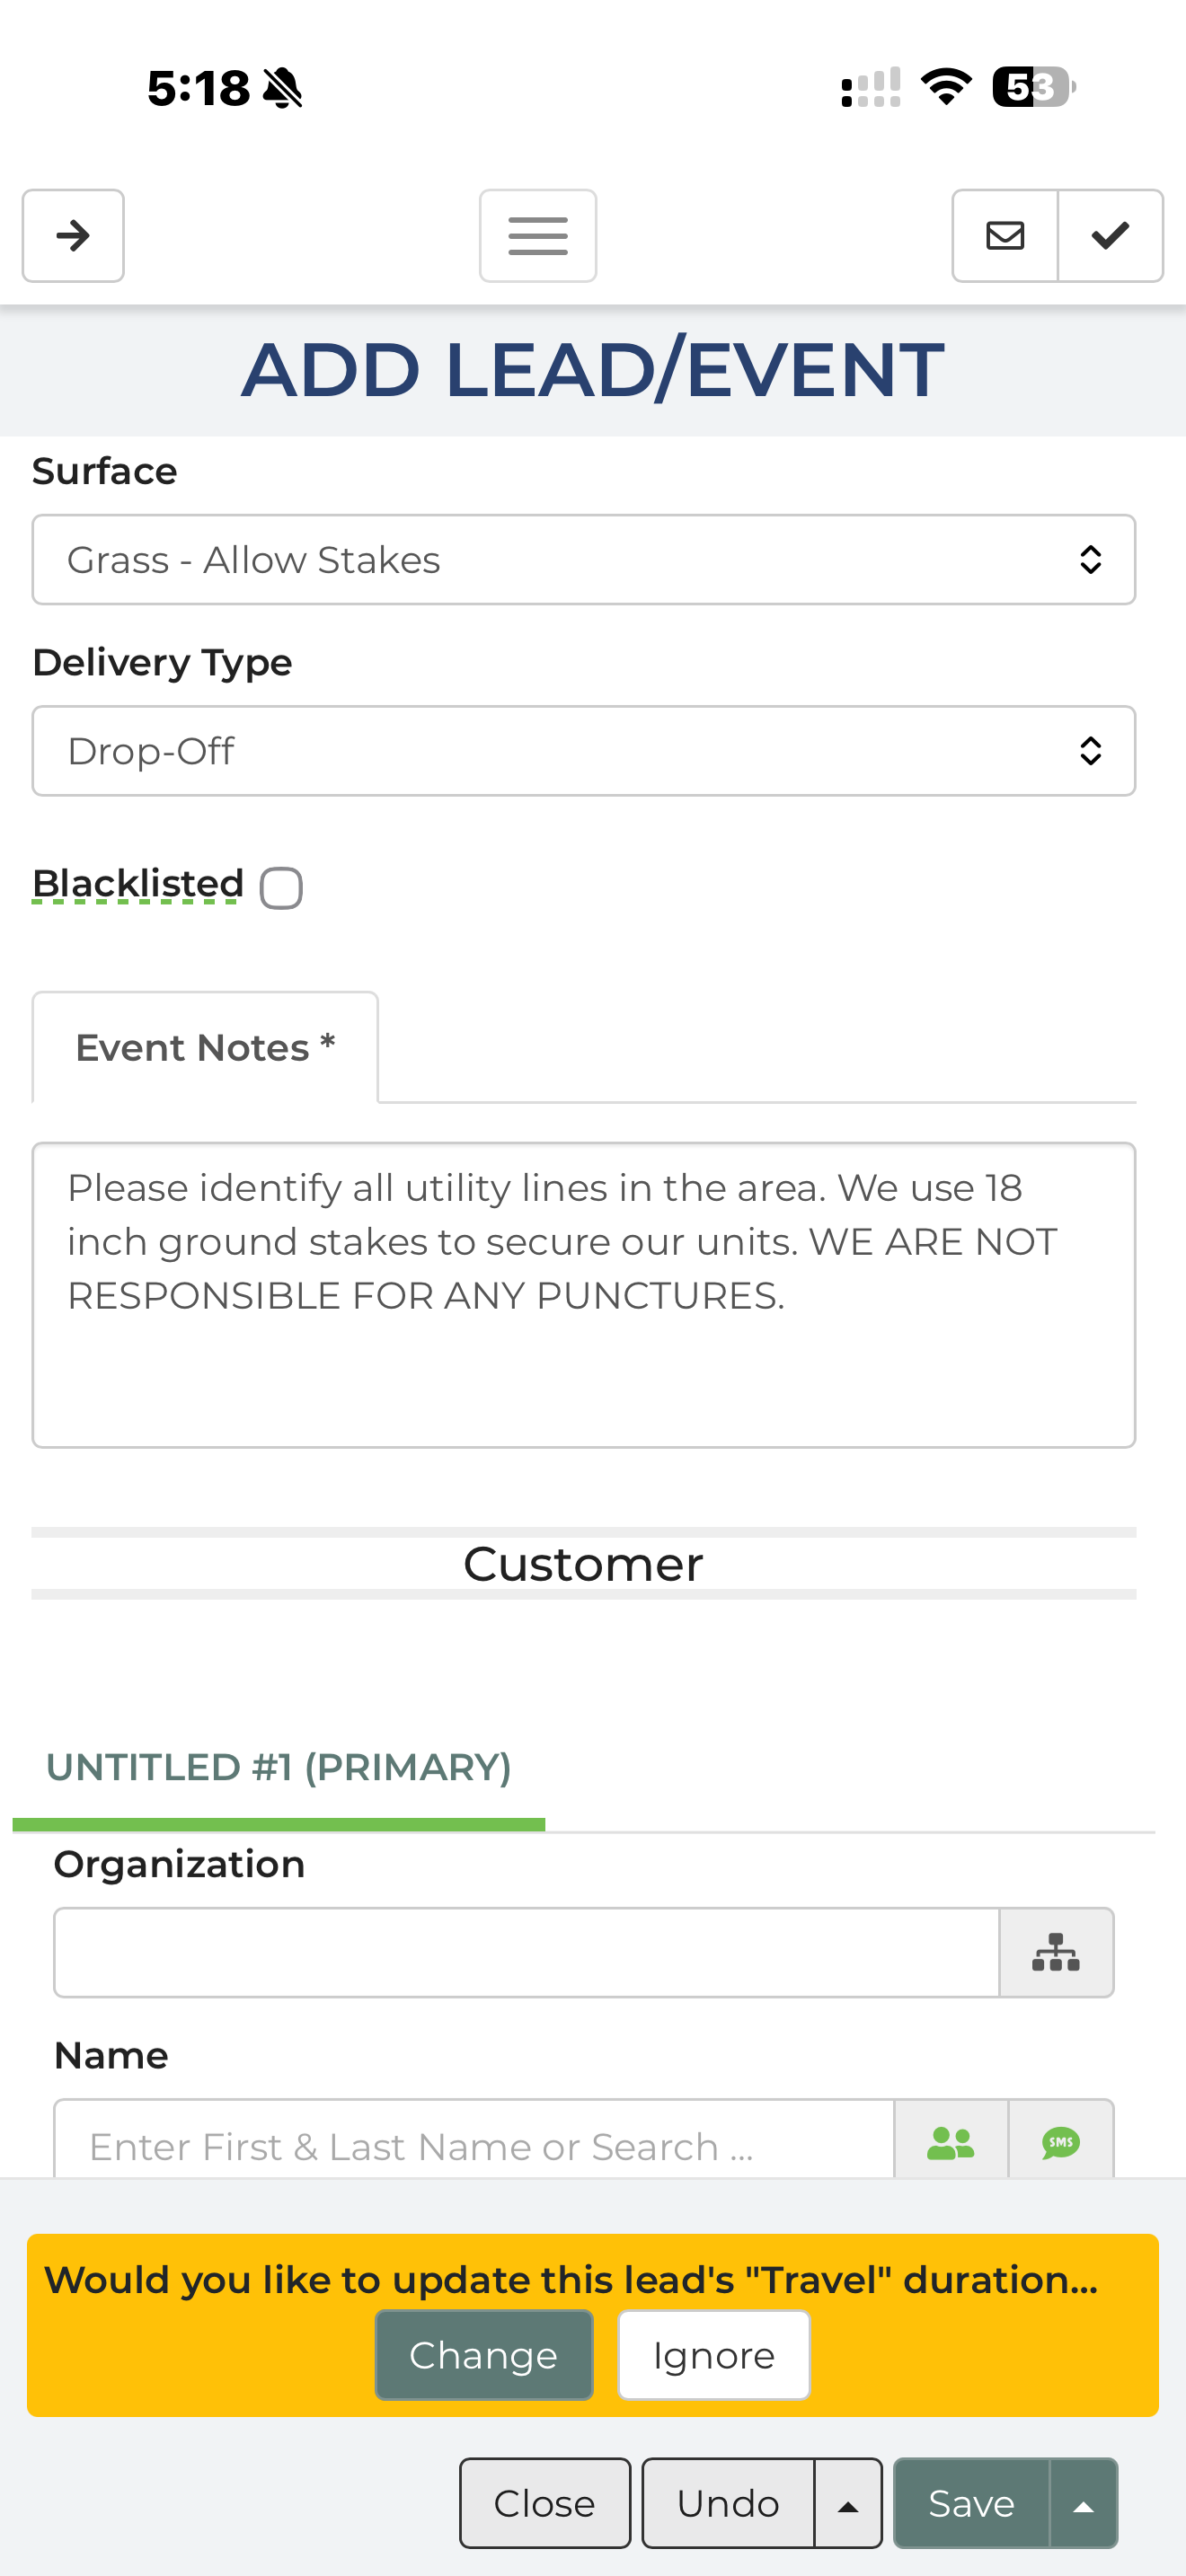Tap the SMS chat bubble icon

[x=1061, y=2142]
